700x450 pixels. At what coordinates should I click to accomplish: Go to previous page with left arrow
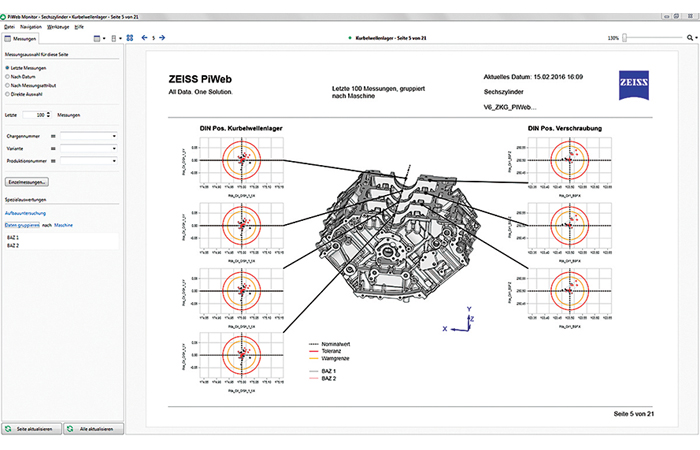click(x=144, y=38)
